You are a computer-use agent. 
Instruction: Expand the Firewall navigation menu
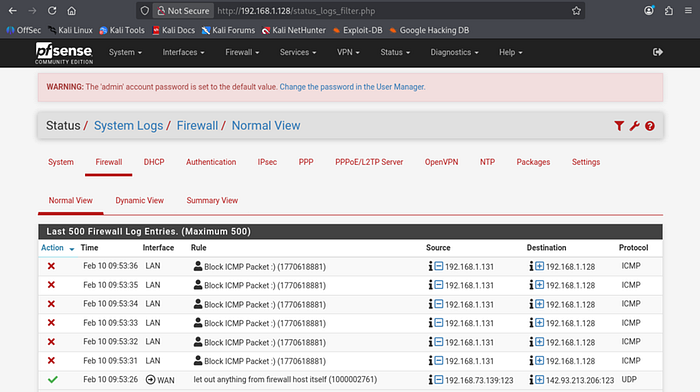coord(242,52)
